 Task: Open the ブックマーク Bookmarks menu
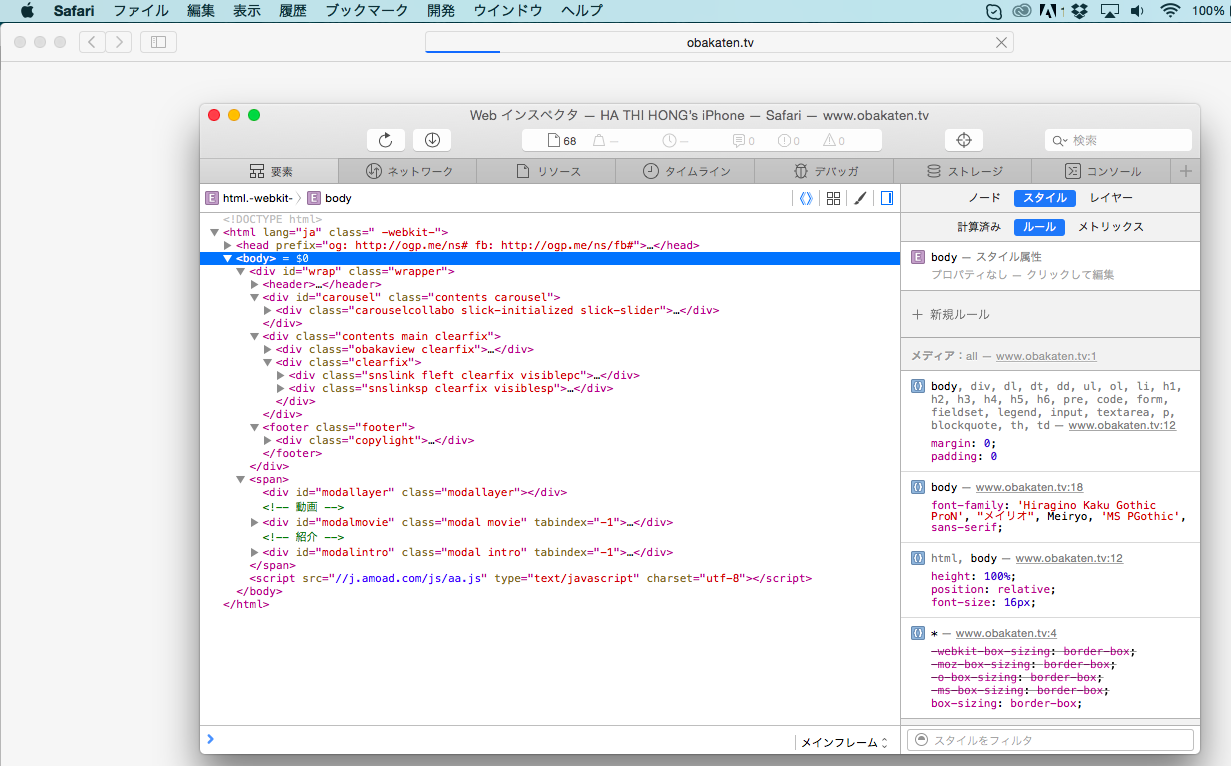367,11
